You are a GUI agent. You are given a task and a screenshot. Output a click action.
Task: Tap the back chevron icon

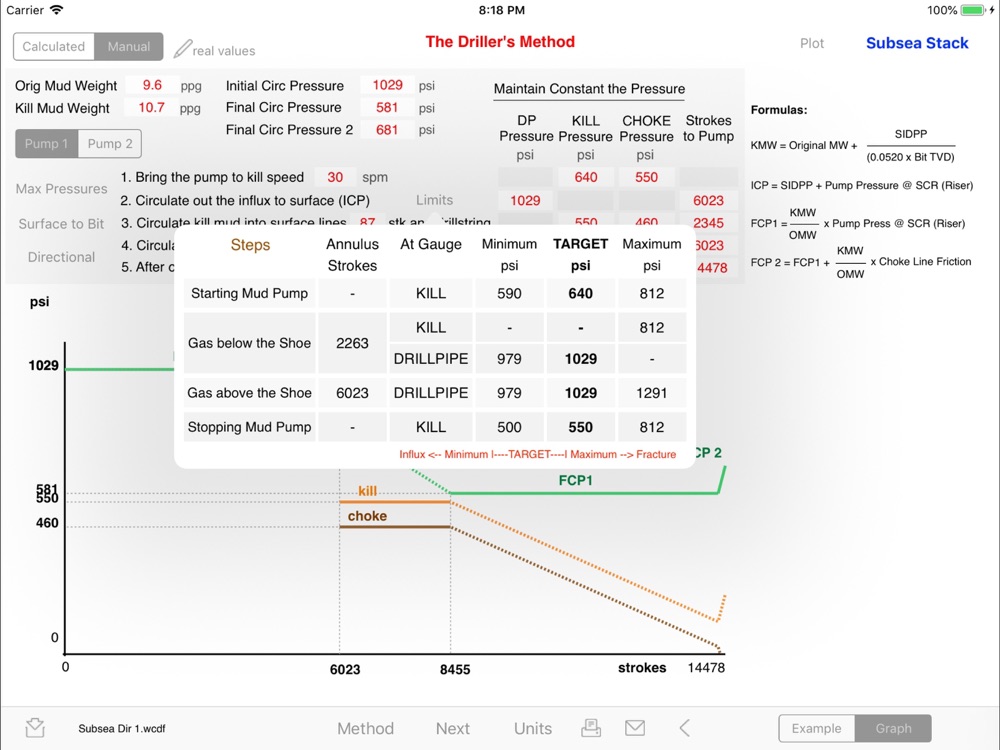684,728
